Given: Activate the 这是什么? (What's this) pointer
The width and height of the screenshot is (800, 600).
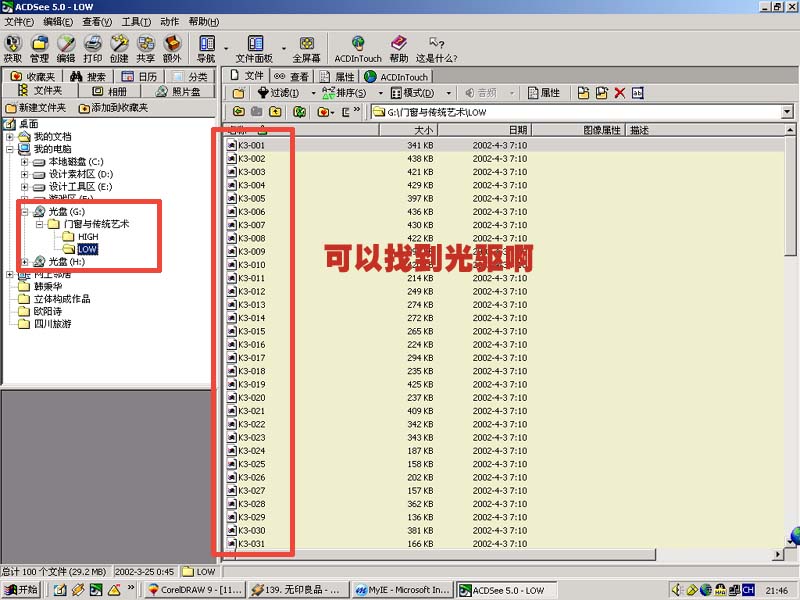Looking at the screenshot, I should (436, 48).
